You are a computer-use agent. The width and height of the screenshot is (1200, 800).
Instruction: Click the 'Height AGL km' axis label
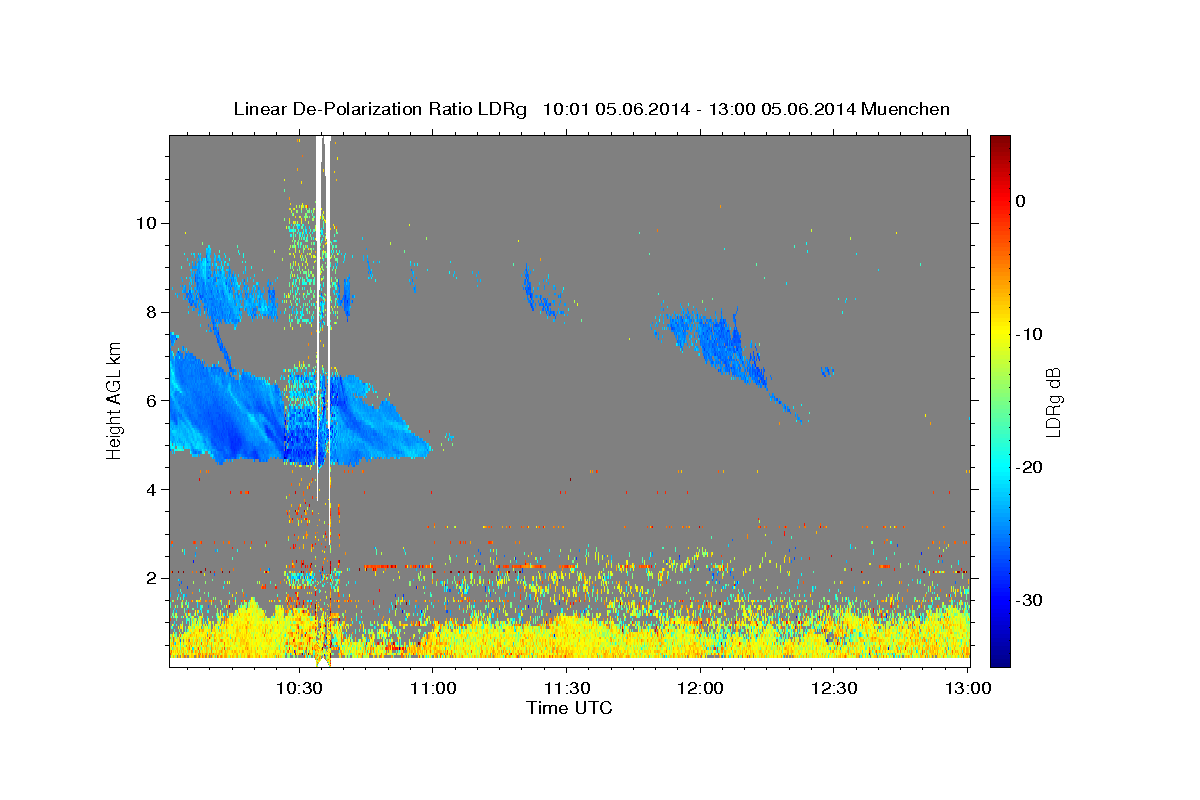[x=114, y=401]
